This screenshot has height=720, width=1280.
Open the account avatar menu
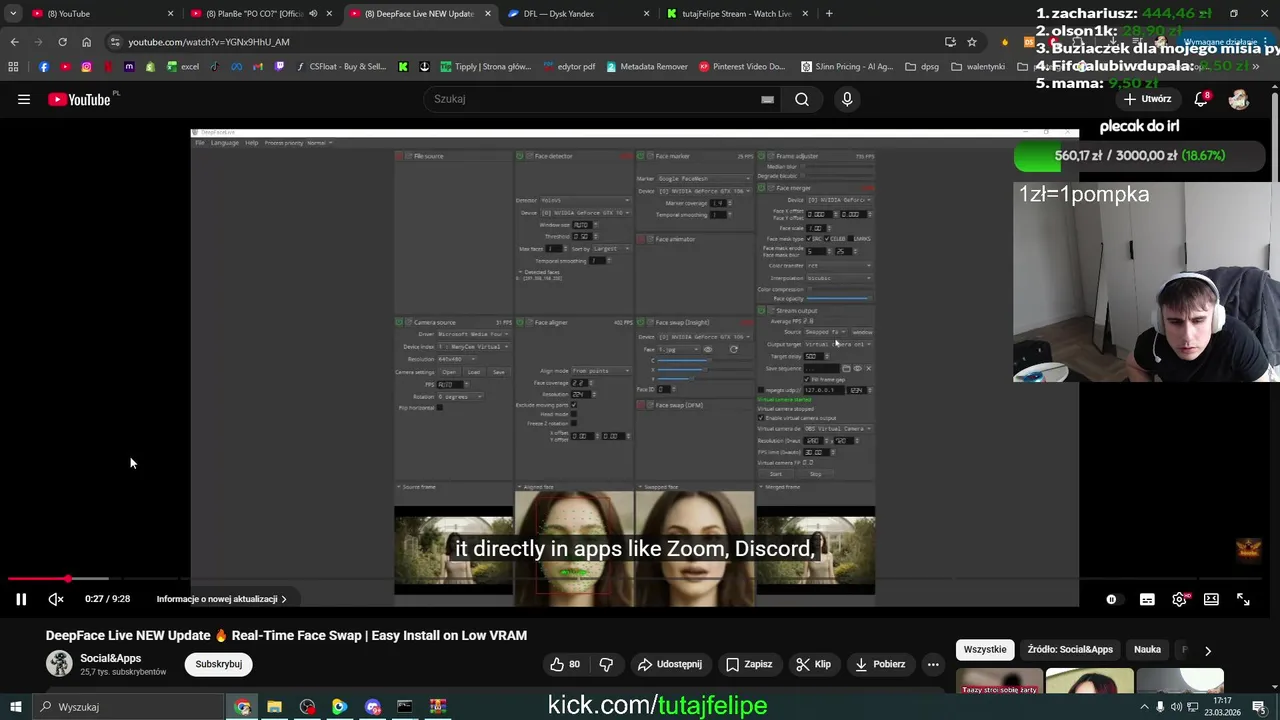1239,99
